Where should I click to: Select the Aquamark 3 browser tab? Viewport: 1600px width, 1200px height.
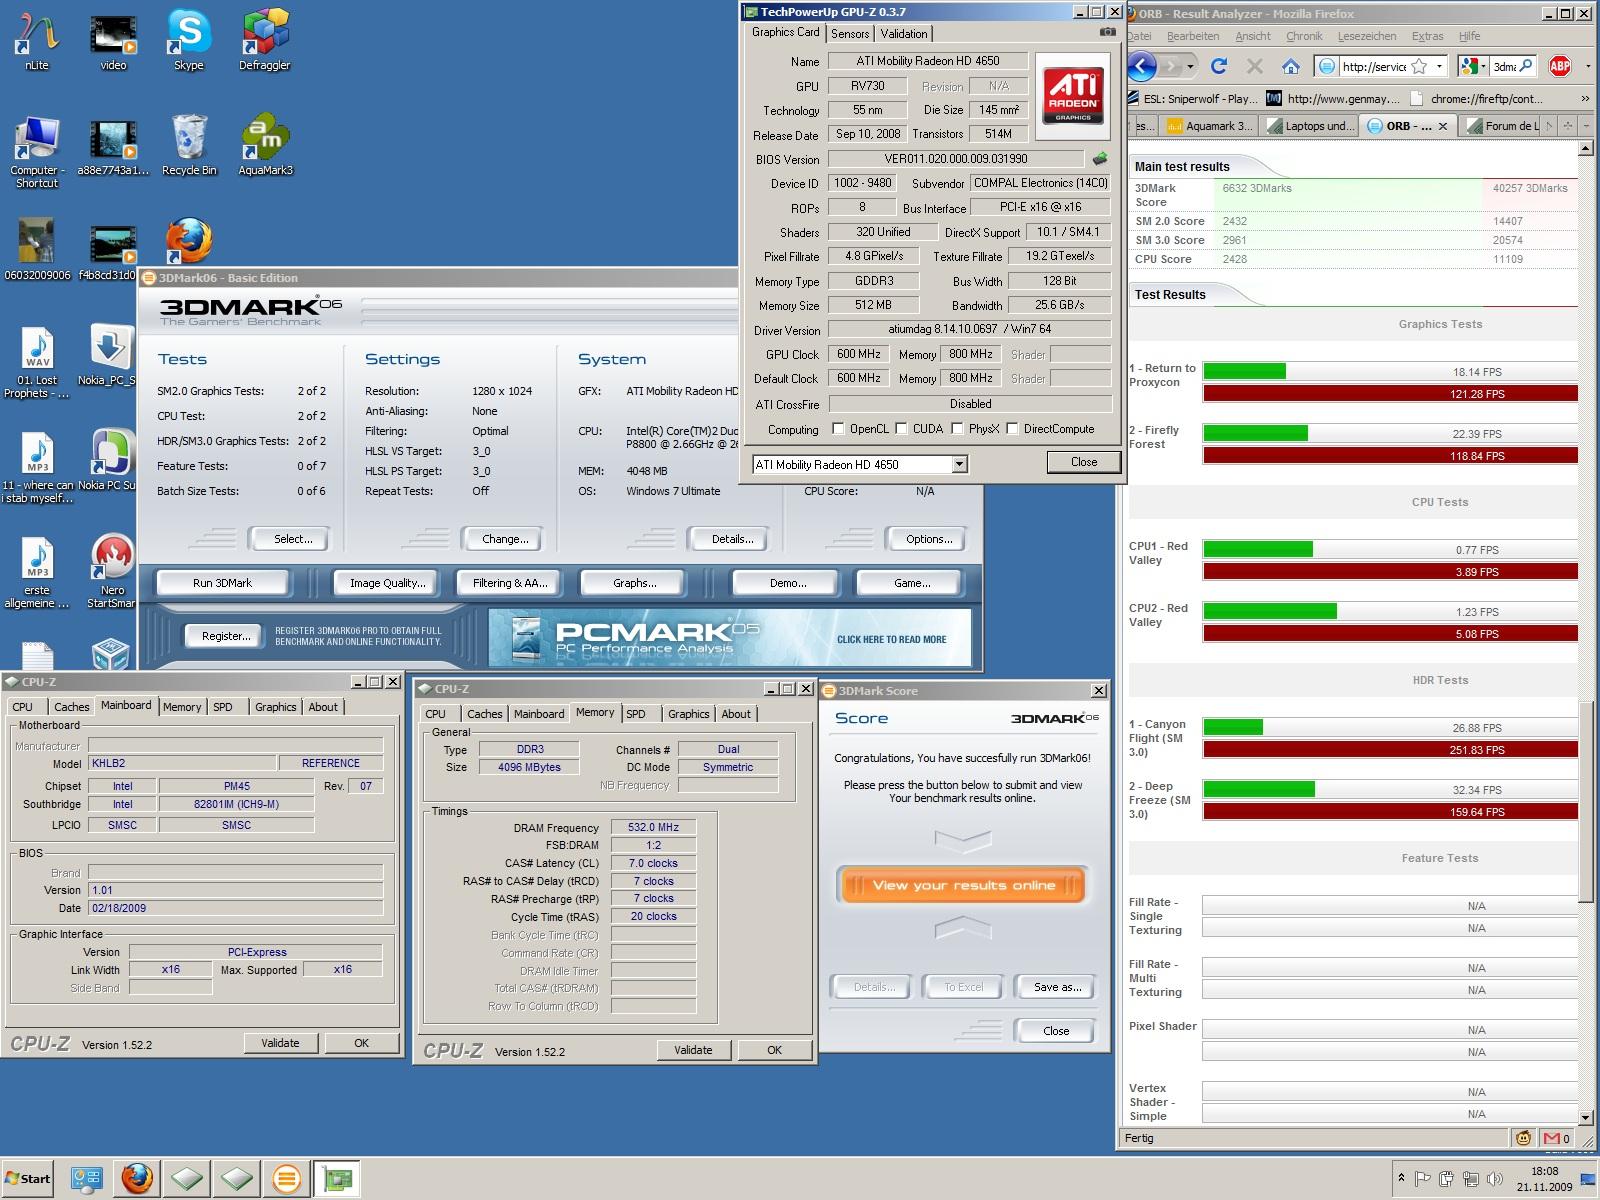click(1209, 126)
